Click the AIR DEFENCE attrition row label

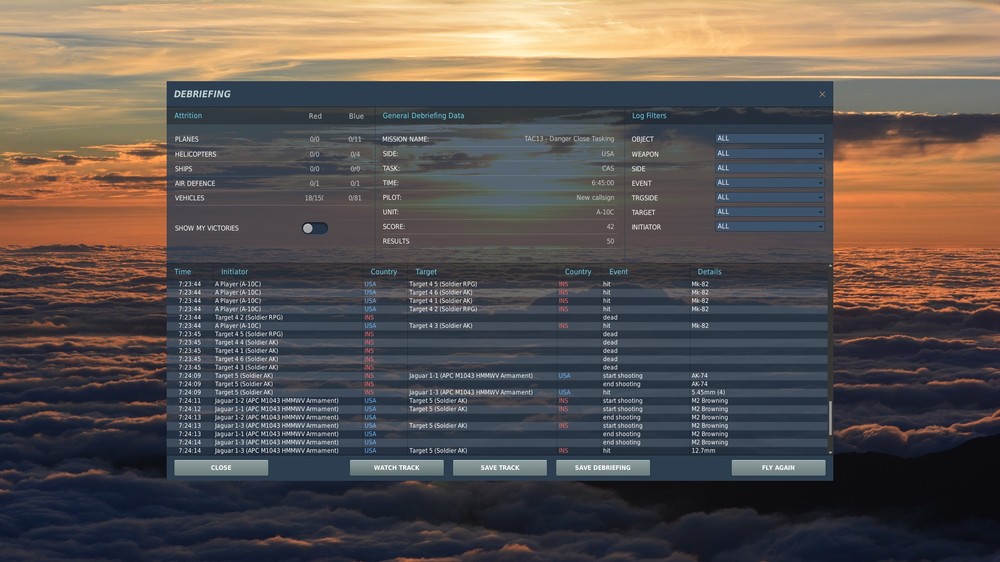coord(195,184)
